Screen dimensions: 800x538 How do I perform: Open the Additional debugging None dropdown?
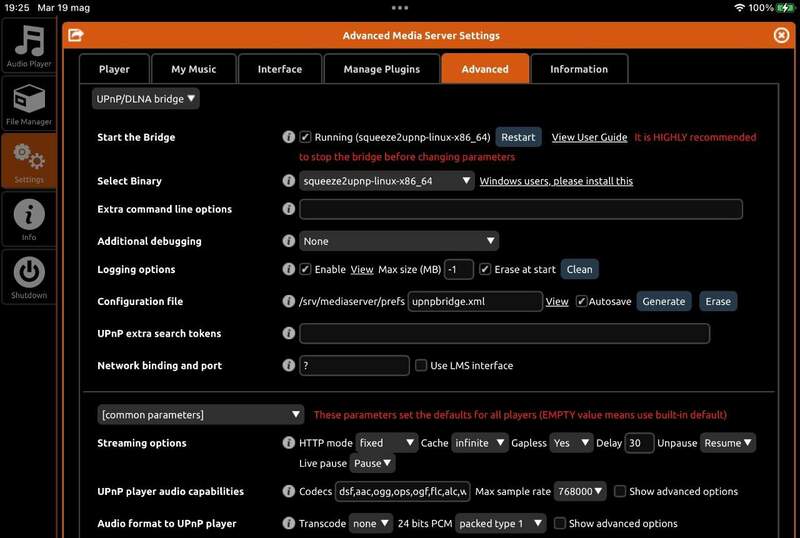tap(399, 241)
